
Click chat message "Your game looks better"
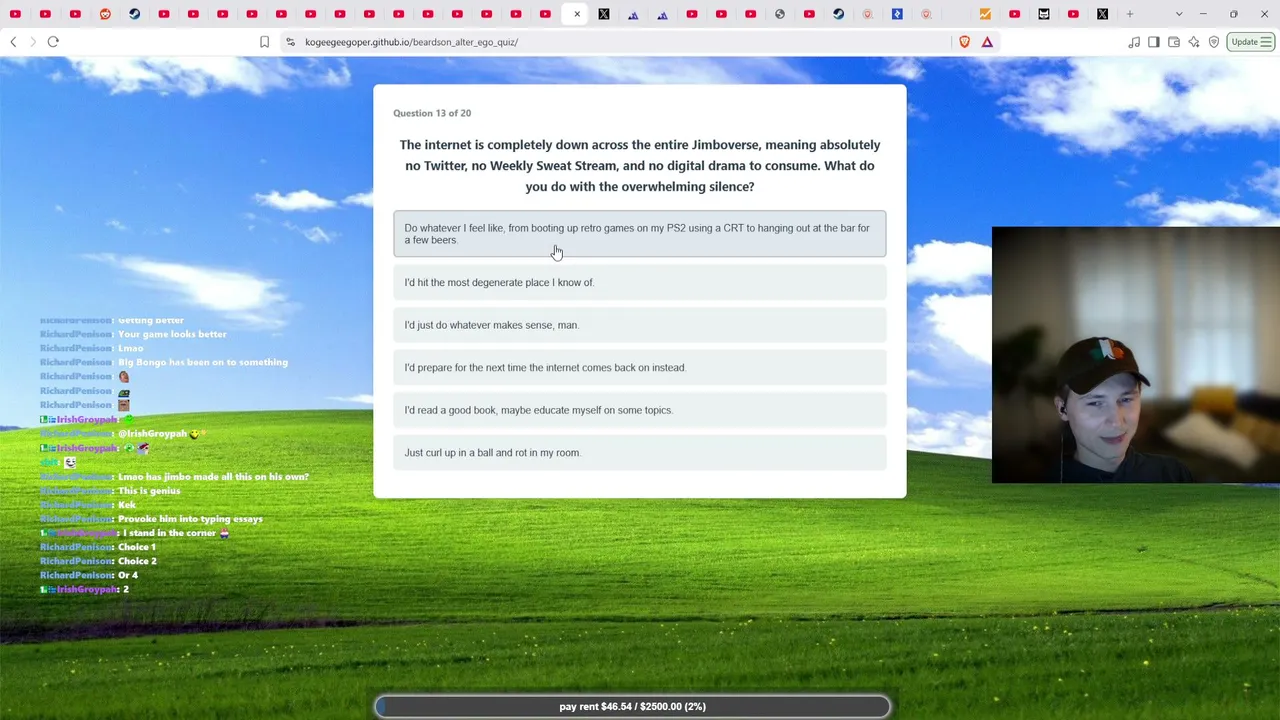[172, 334]
